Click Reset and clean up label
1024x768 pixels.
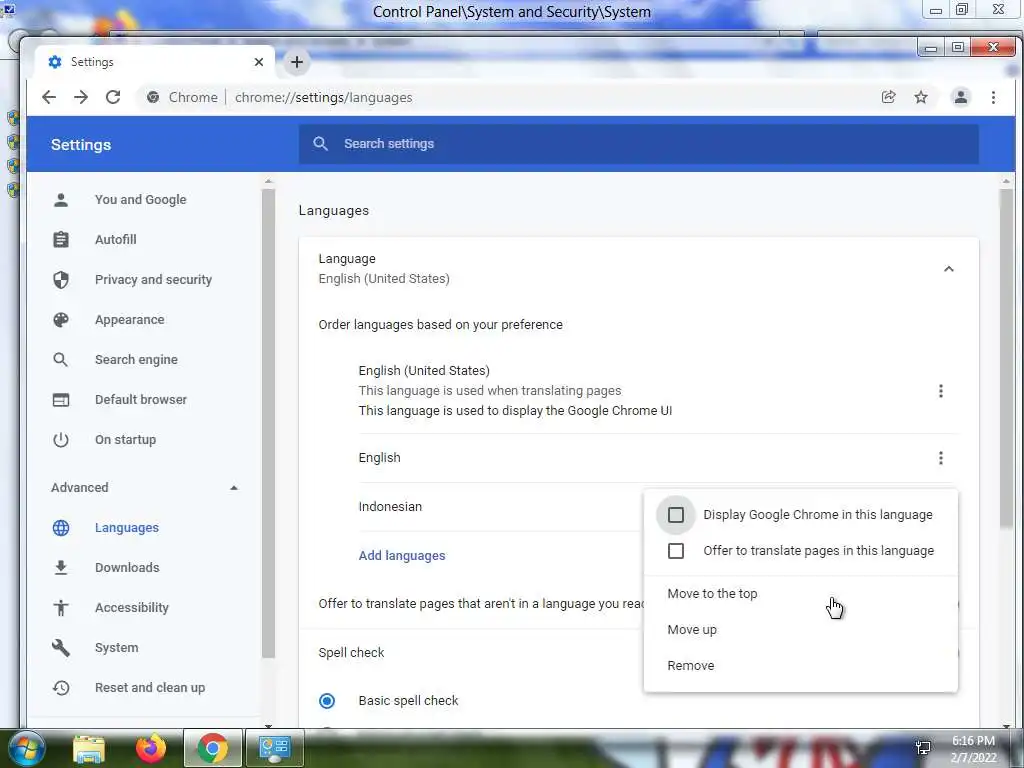[x=150, y=688]
